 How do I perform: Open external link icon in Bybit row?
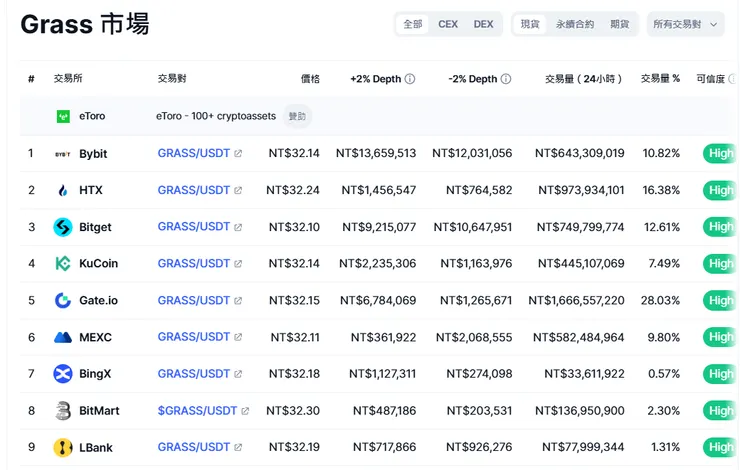click(x=238, y=153)
